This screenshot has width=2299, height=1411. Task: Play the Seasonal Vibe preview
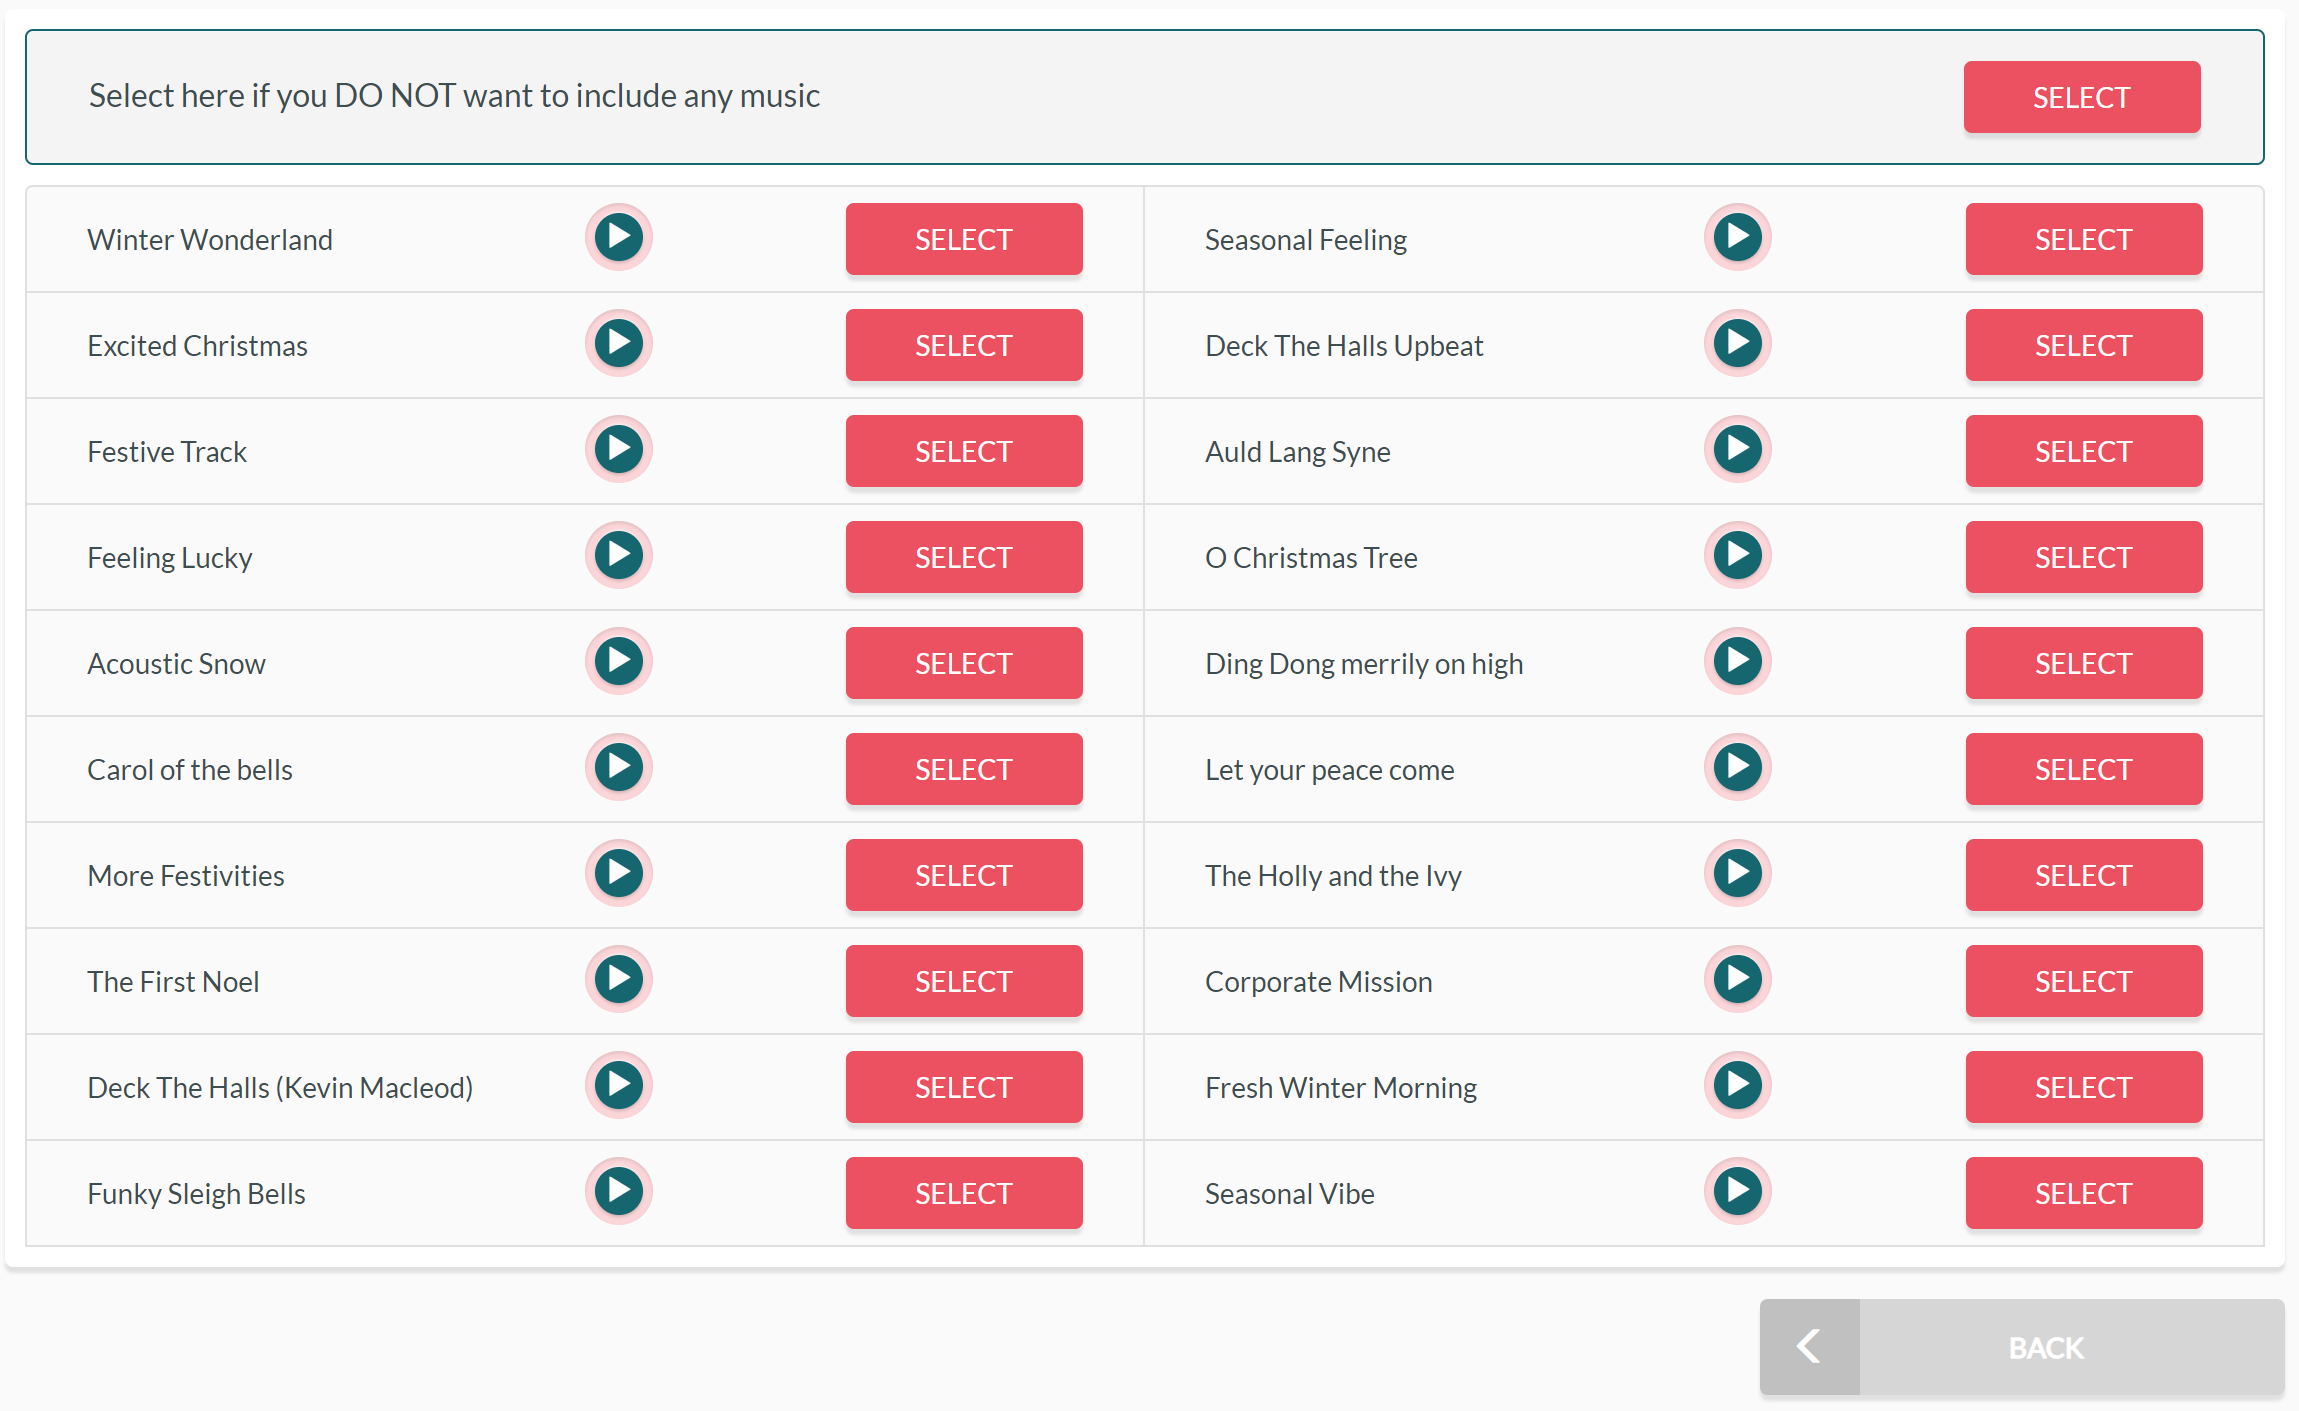click(1738, 1192)
